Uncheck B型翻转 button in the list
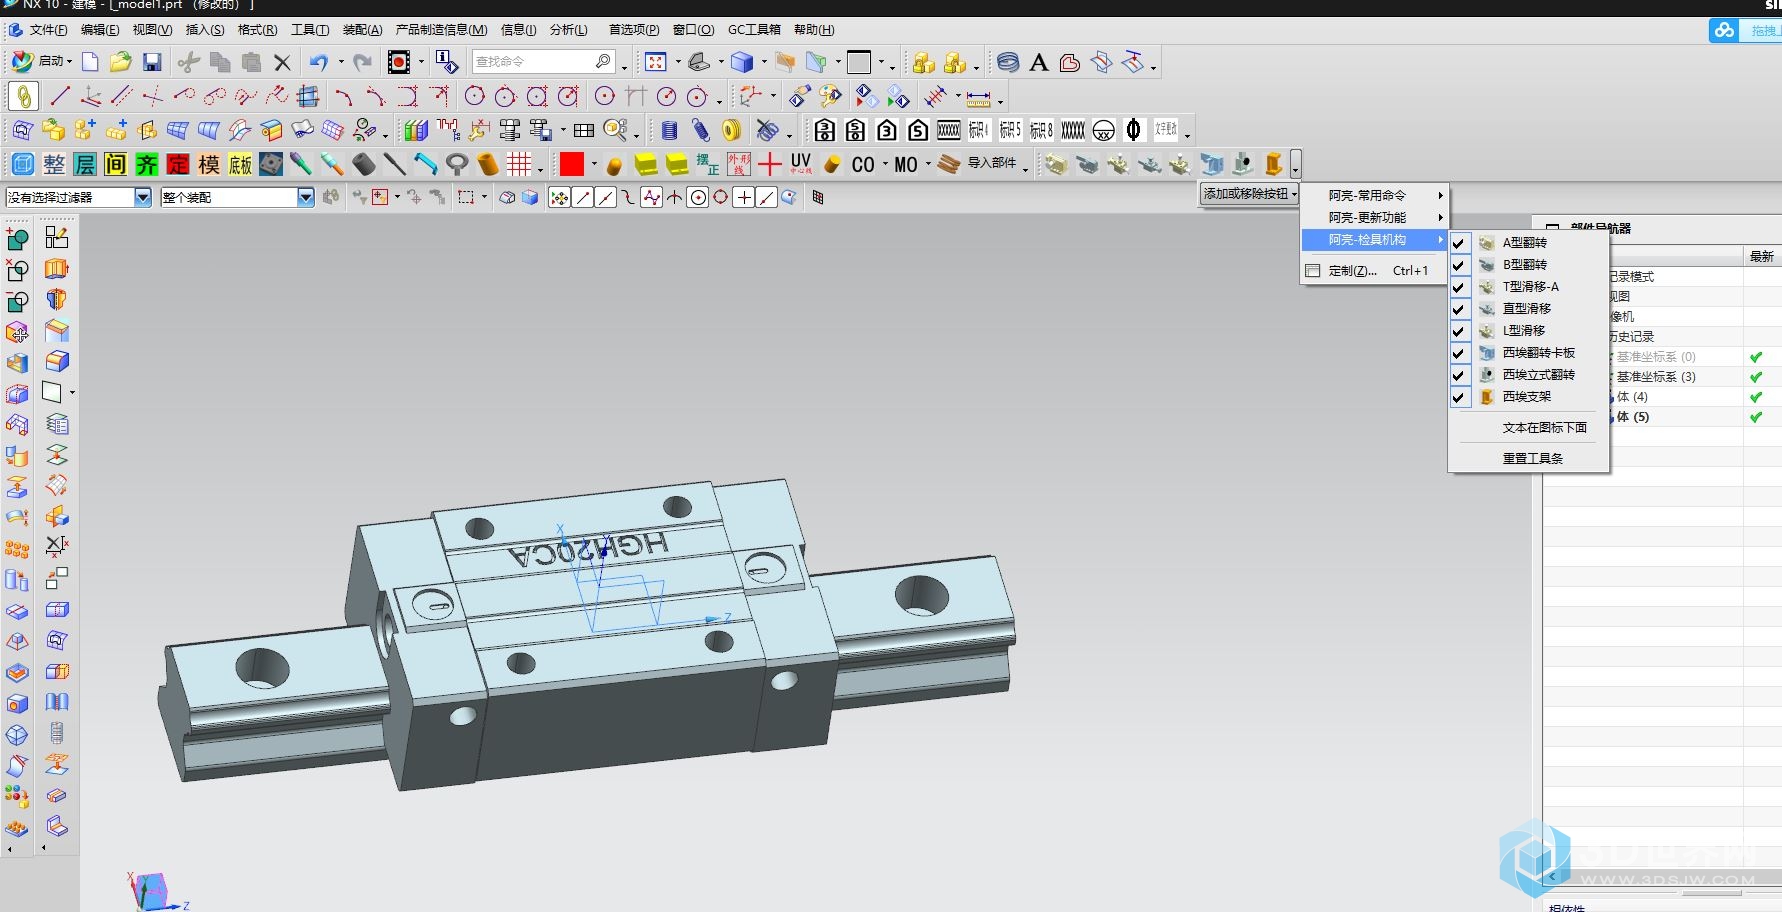 click(1458, 265)
